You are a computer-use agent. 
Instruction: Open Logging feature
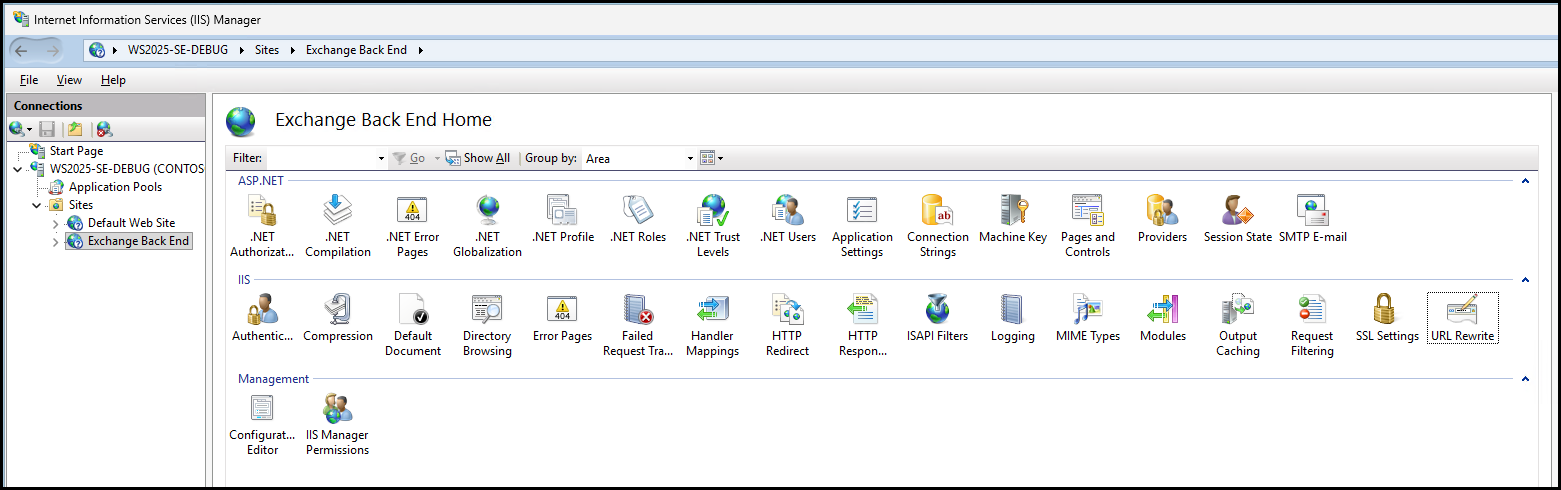1013,318
